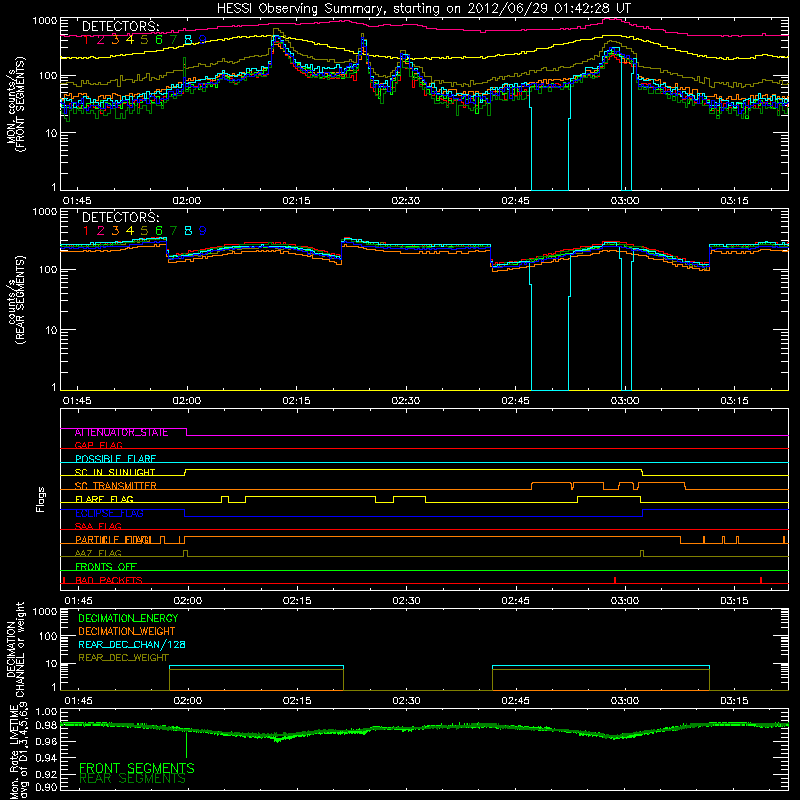This screenshot has height=800, width=800.
Task: Click the REAR_DEC_CHAN/128 legend entry
Action: [132, 644]
